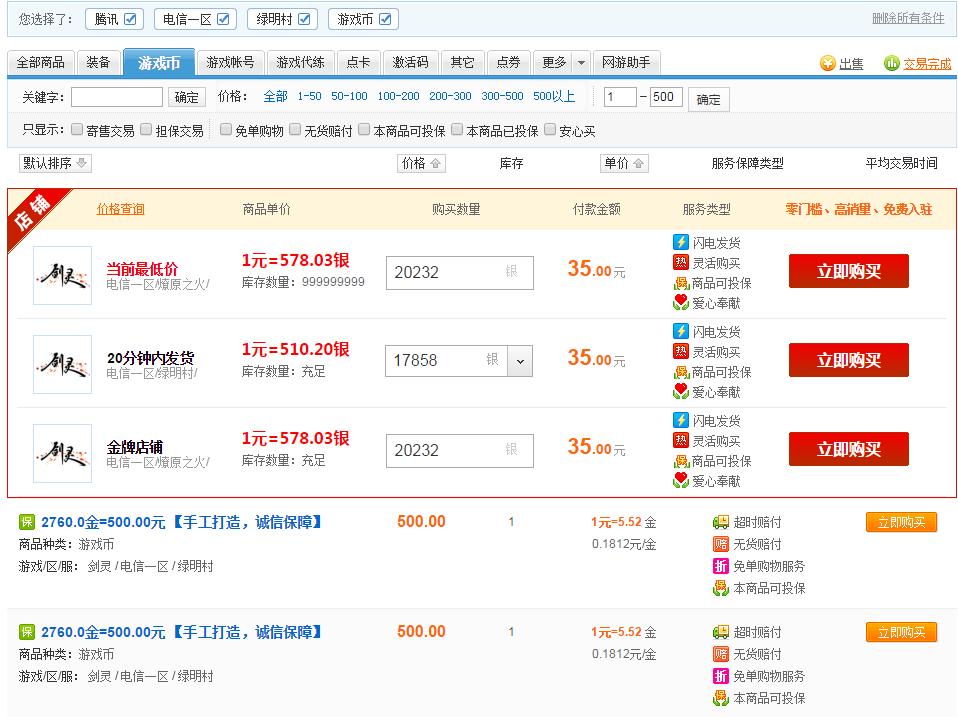Switch to the 游戏帐号 tab
Image resolution: width=958 pixels, height=717 pixels.
[x=224, y=61]
